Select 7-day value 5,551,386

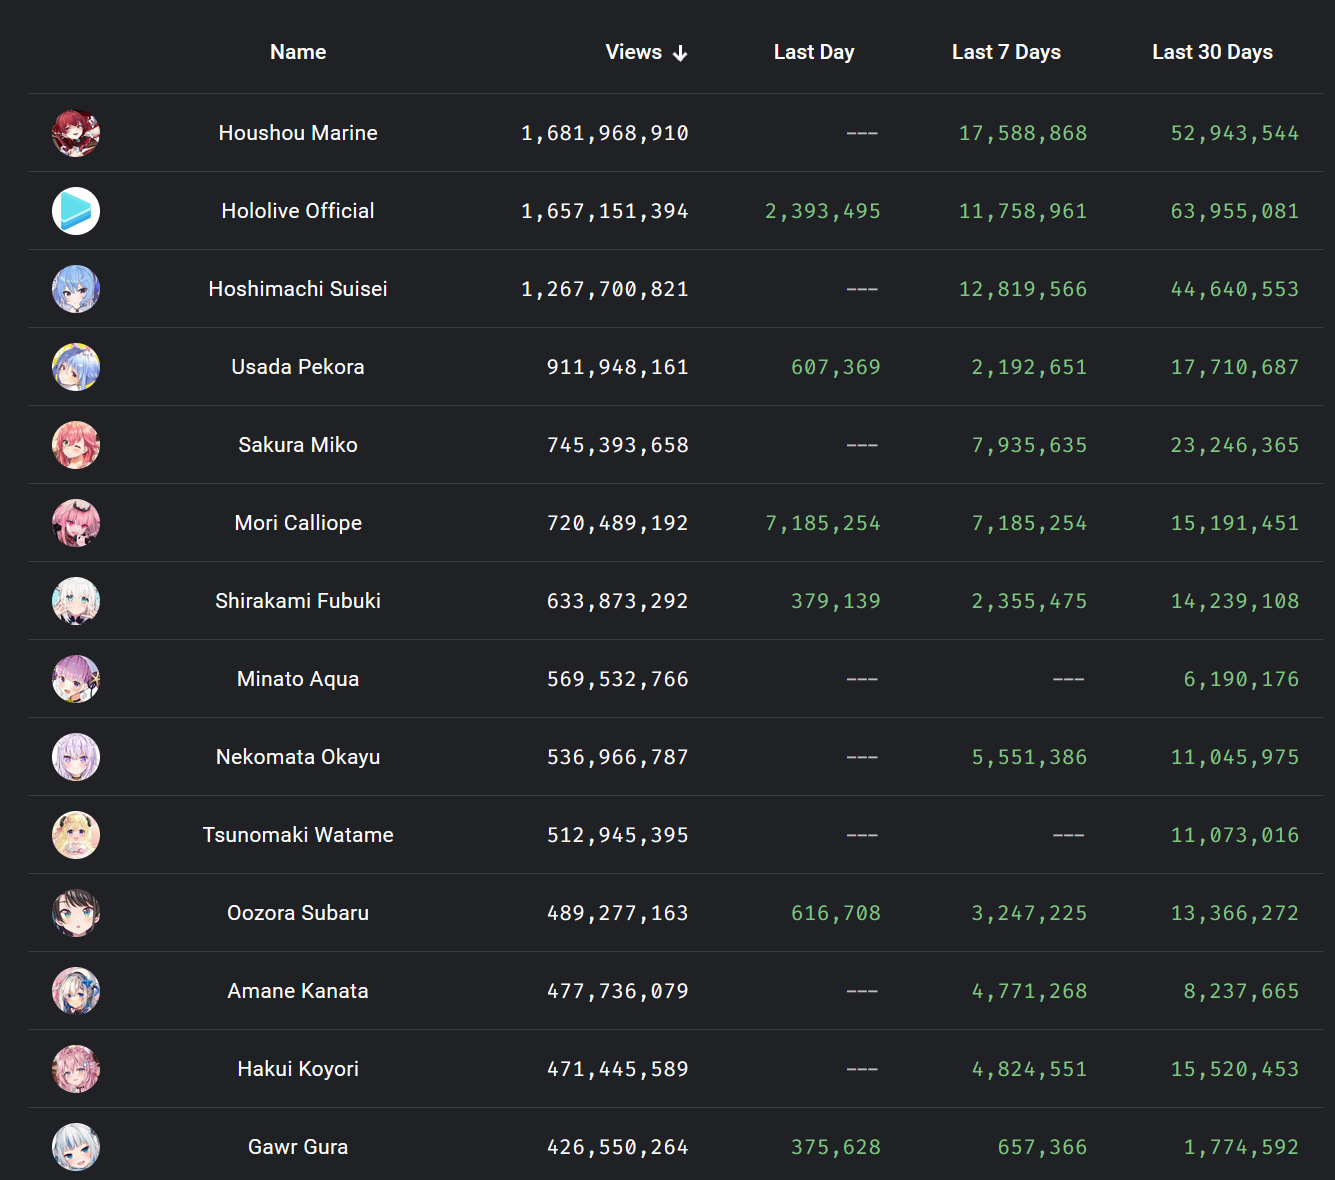click(x=1029, y=757)
